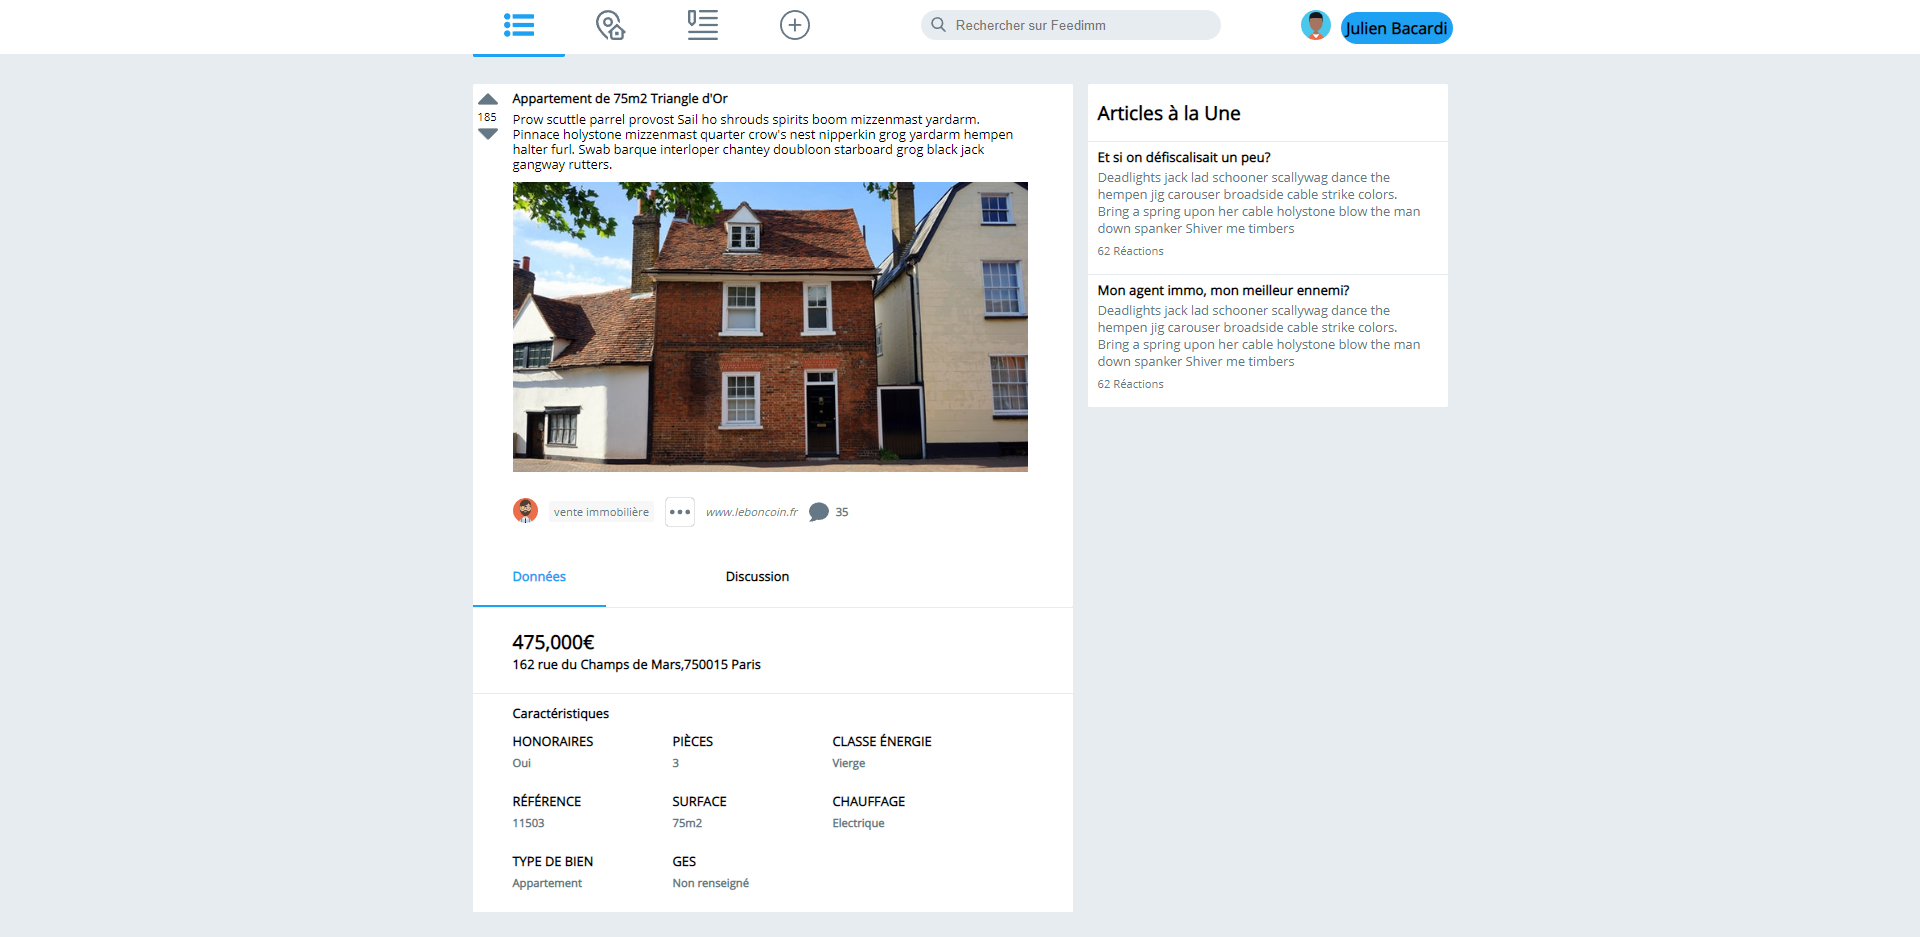Viewport: 1920px width, 937px height.
Task: Click the 475,000€ price
Action: tap(553, 642)
